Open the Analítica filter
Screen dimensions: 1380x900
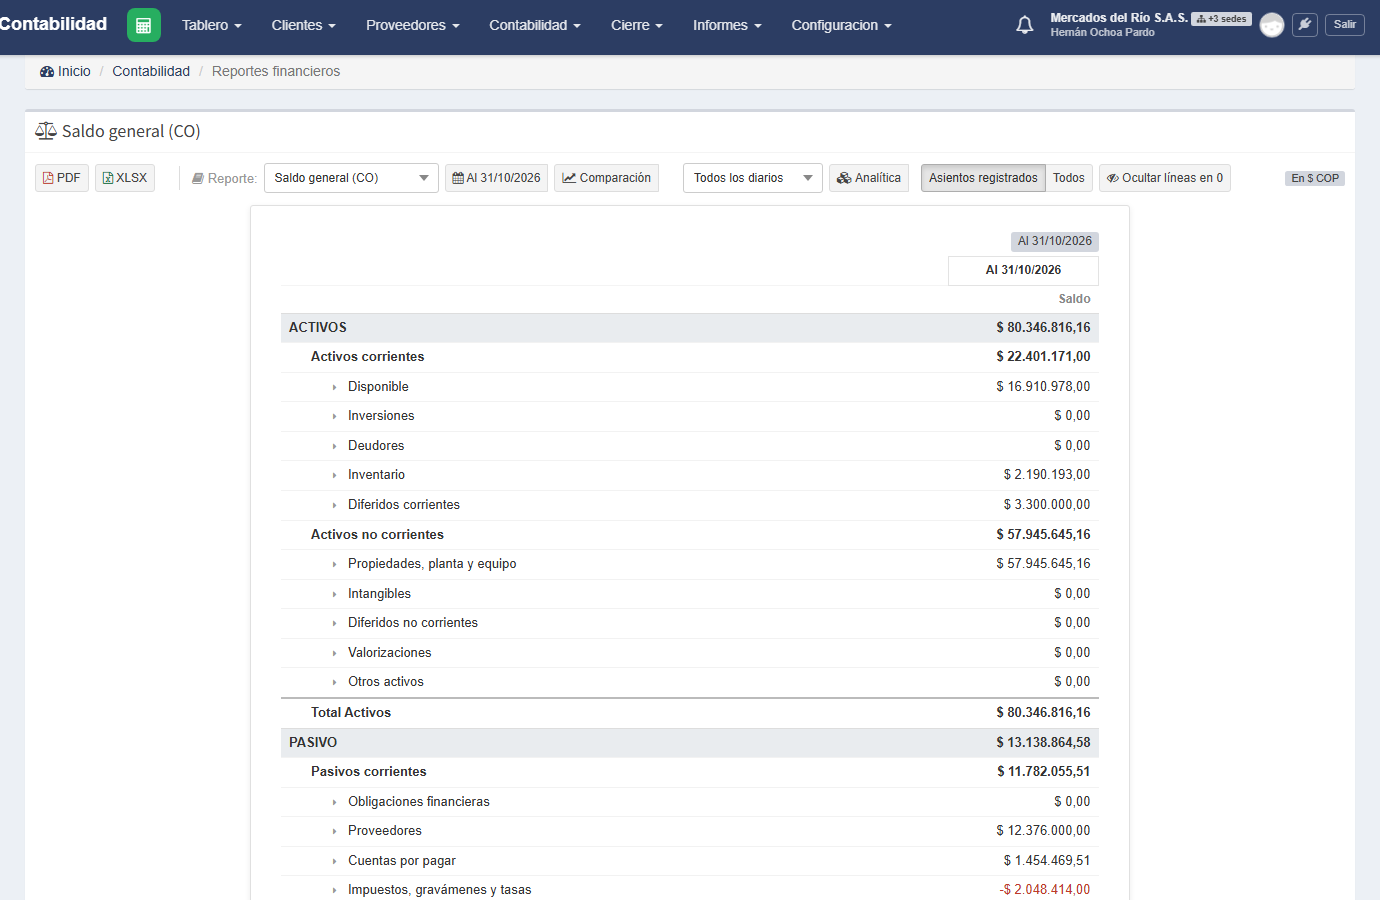(x=869, y=178)
